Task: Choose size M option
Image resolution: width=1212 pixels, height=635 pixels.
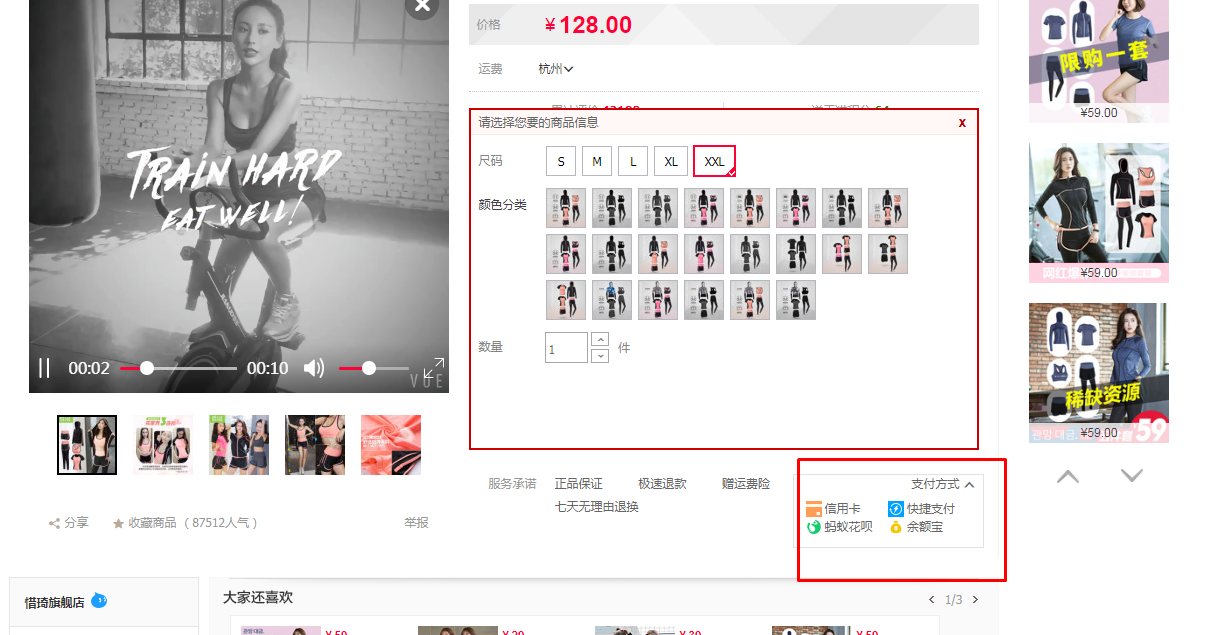Action: coord(597,161)
